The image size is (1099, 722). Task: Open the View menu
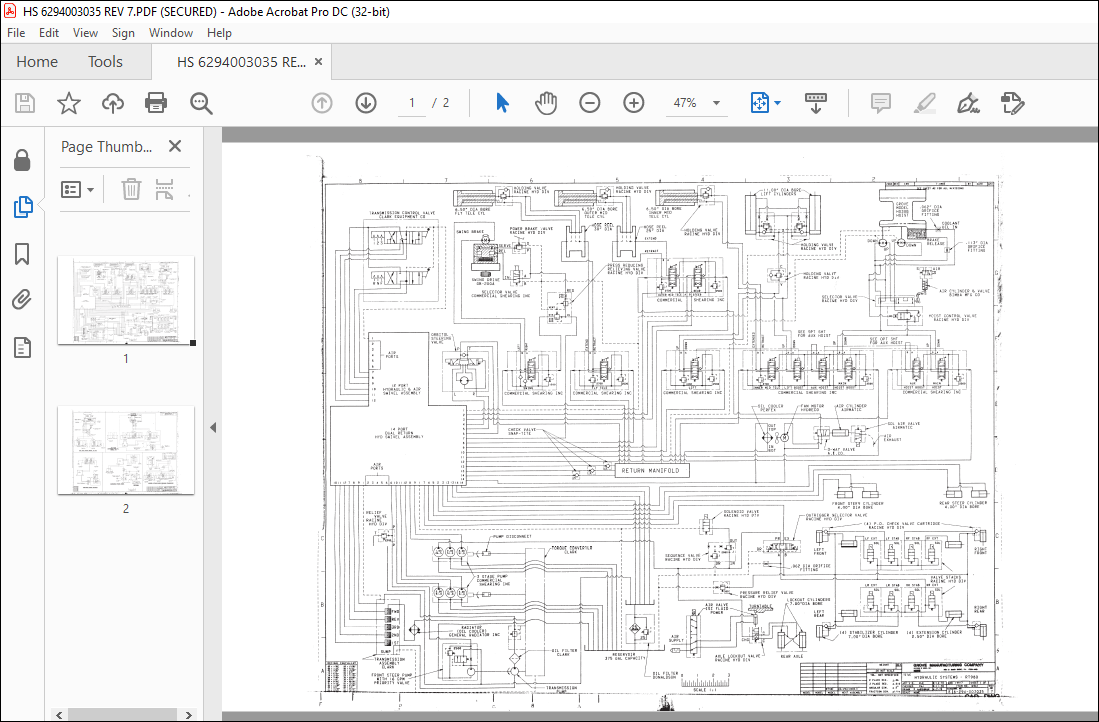coord(86,33)
